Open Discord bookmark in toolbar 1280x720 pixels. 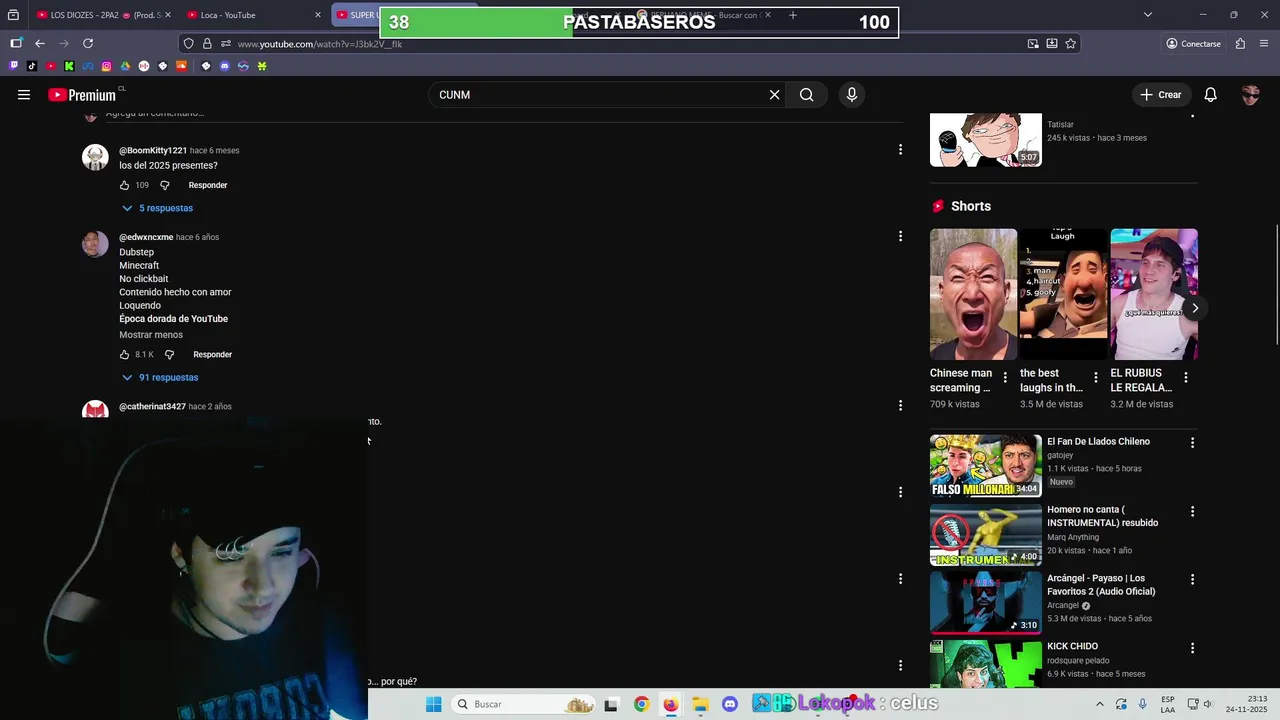[x=224, y=66]
